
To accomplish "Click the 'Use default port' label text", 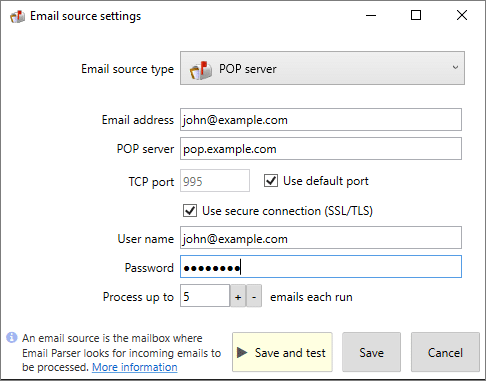I will 326,181.
